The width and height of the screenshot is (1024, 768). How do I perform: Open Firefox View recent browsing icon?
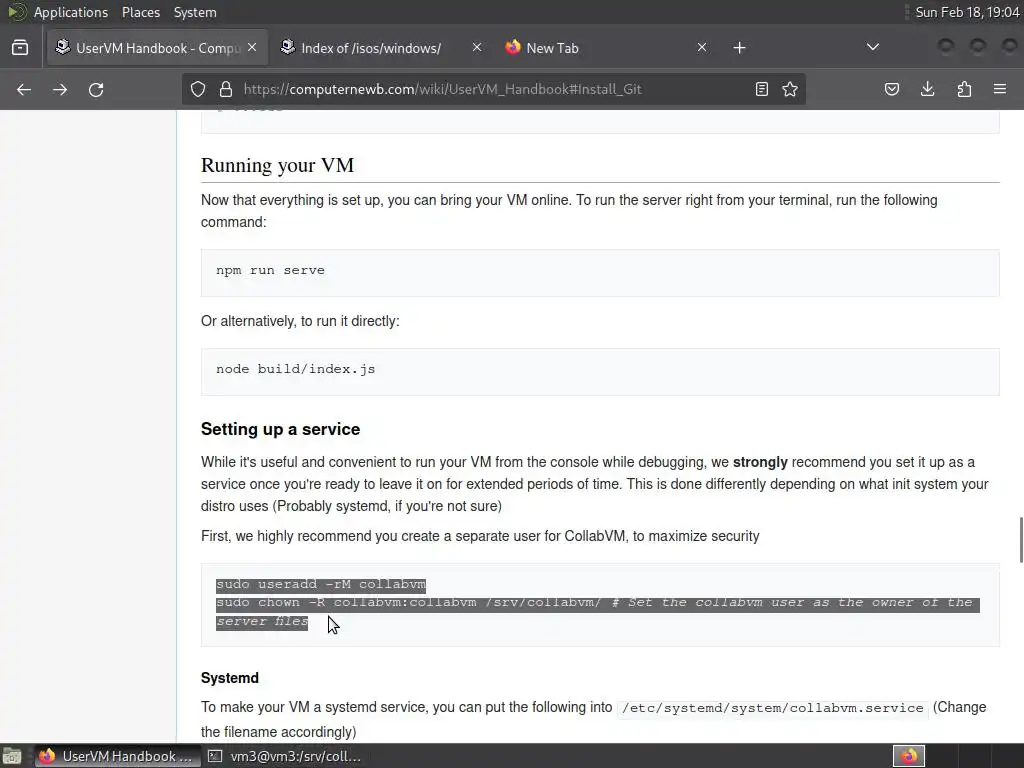(x=20, y=48)
